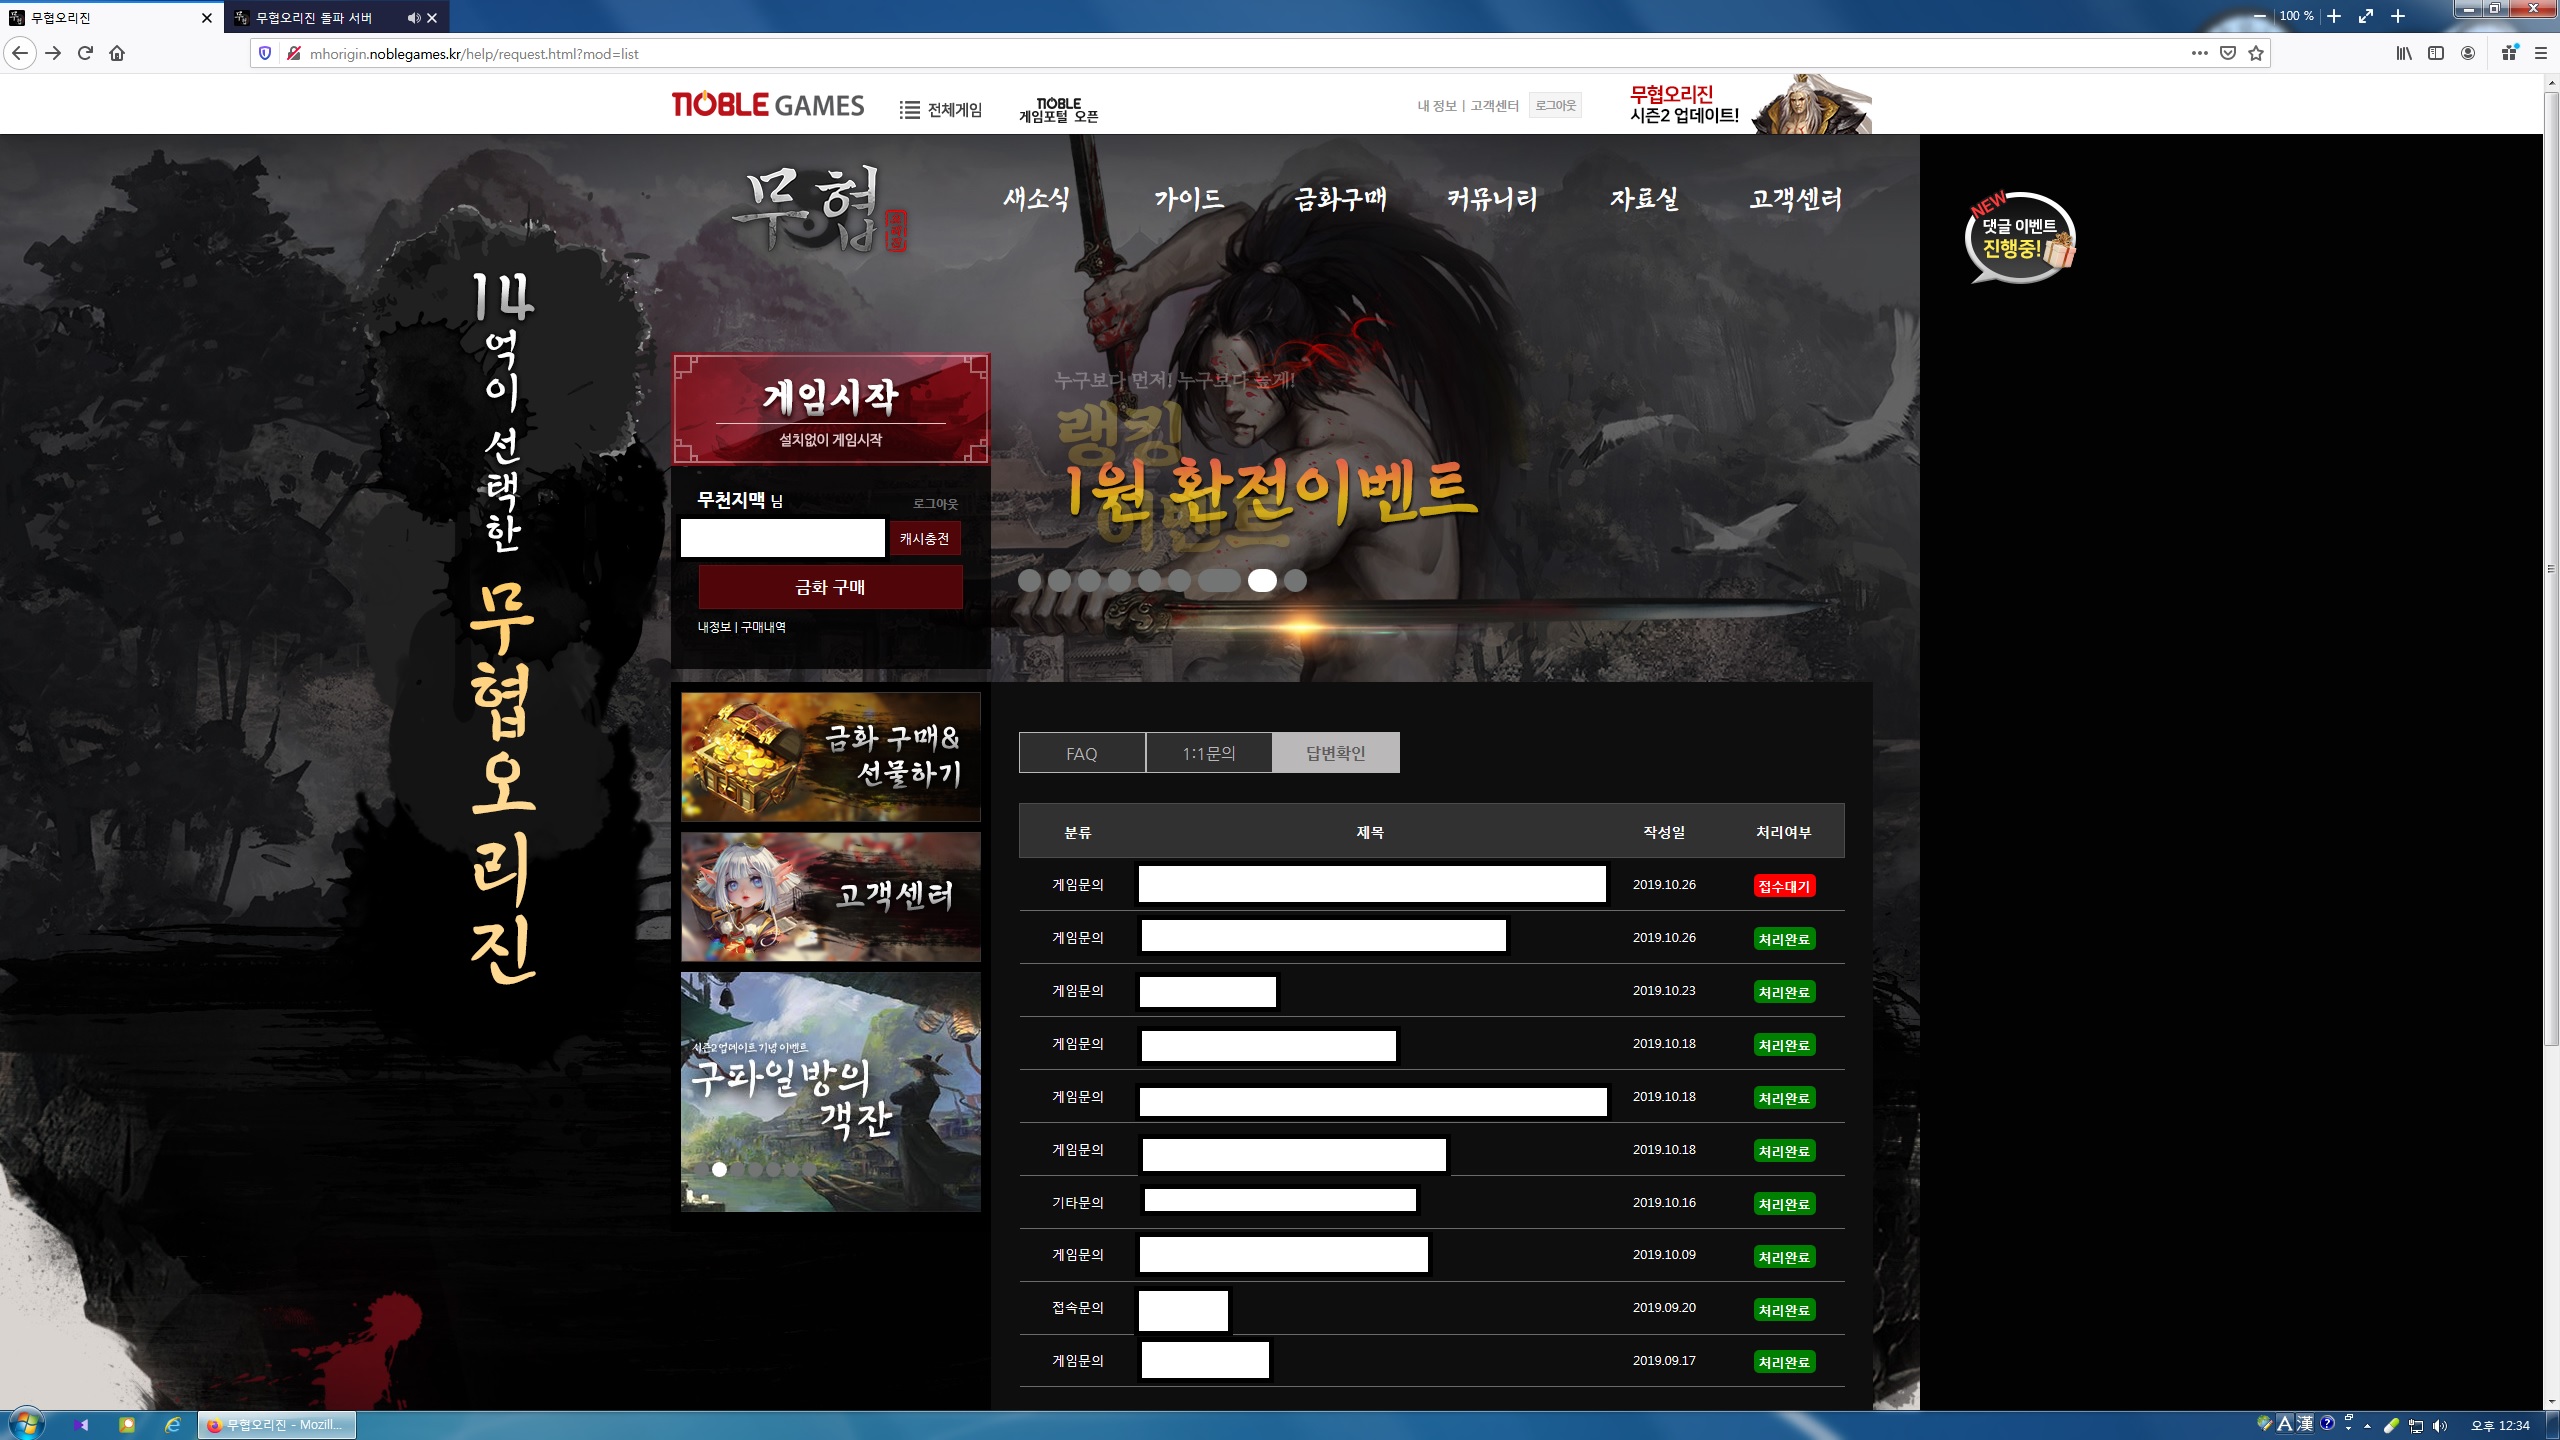Select the white active carousel dot
Screen dimensions: 2560x1440
(1262, 580)
